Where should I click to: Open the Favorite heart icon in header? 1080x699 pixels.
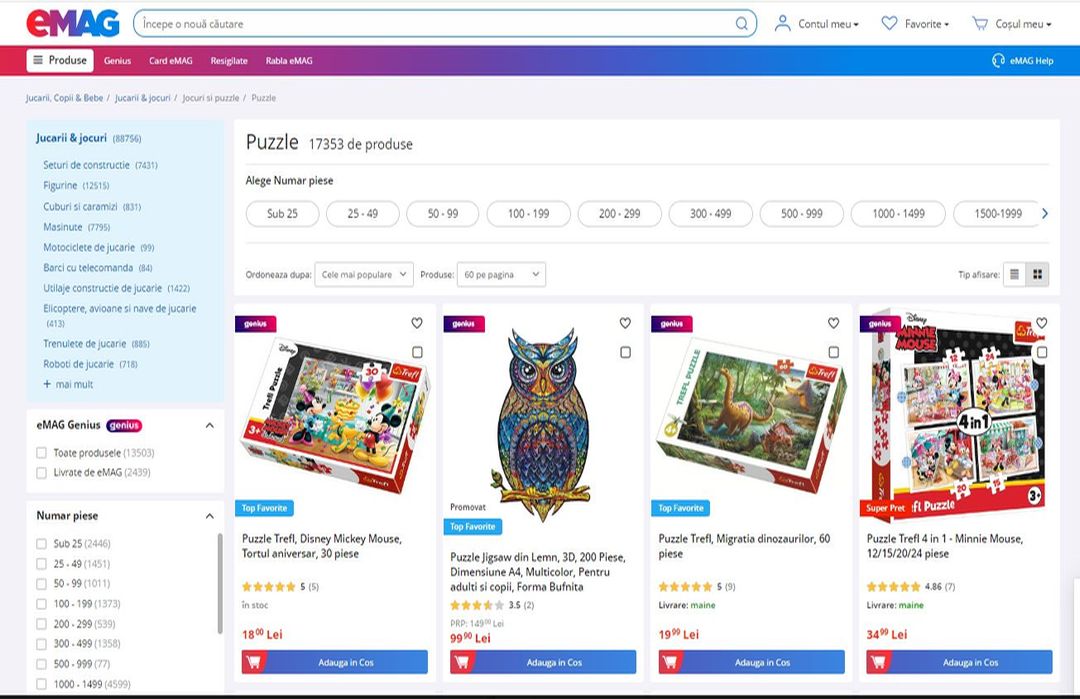coord(889,23)
